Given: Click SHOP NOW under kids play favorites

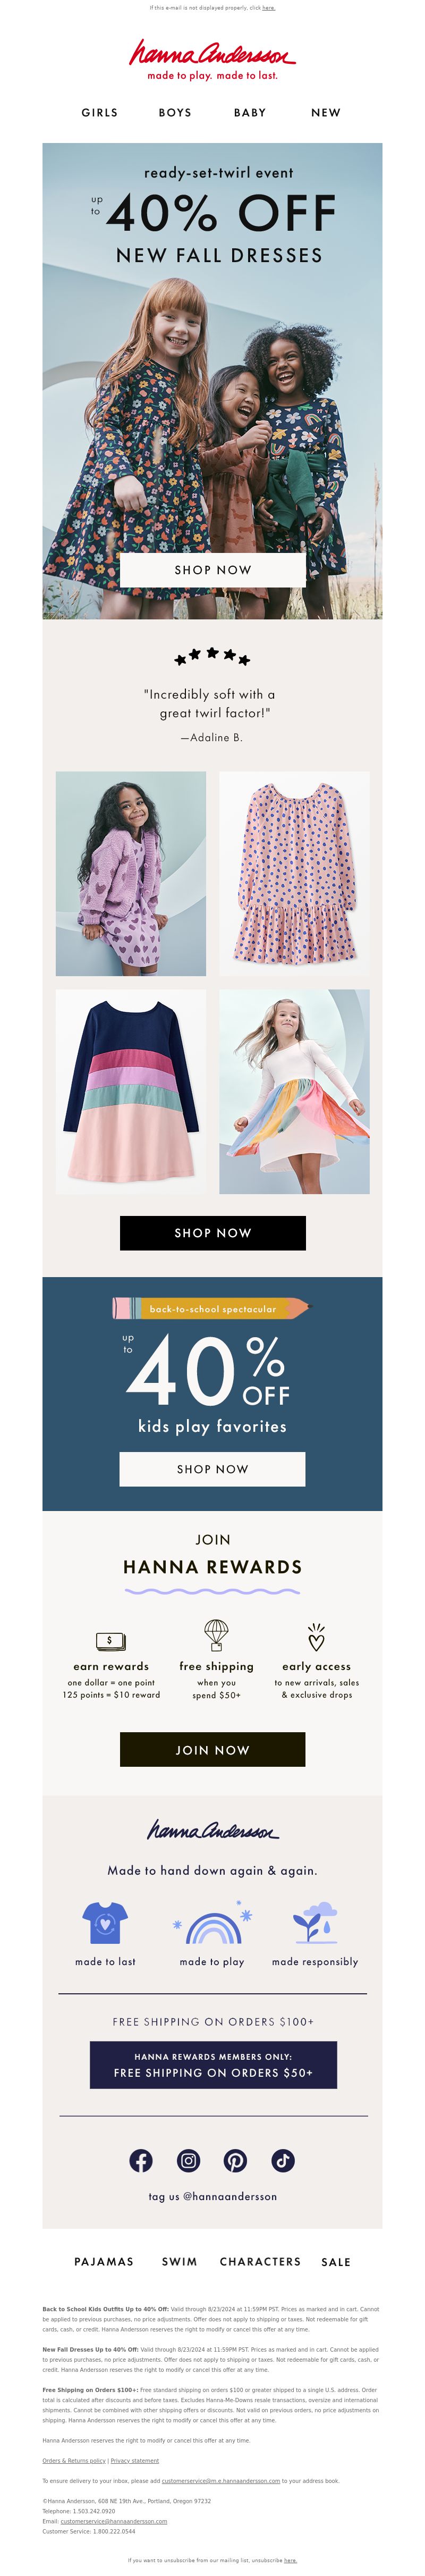Looking at the screenshot, I should [x=212, y=1469].
